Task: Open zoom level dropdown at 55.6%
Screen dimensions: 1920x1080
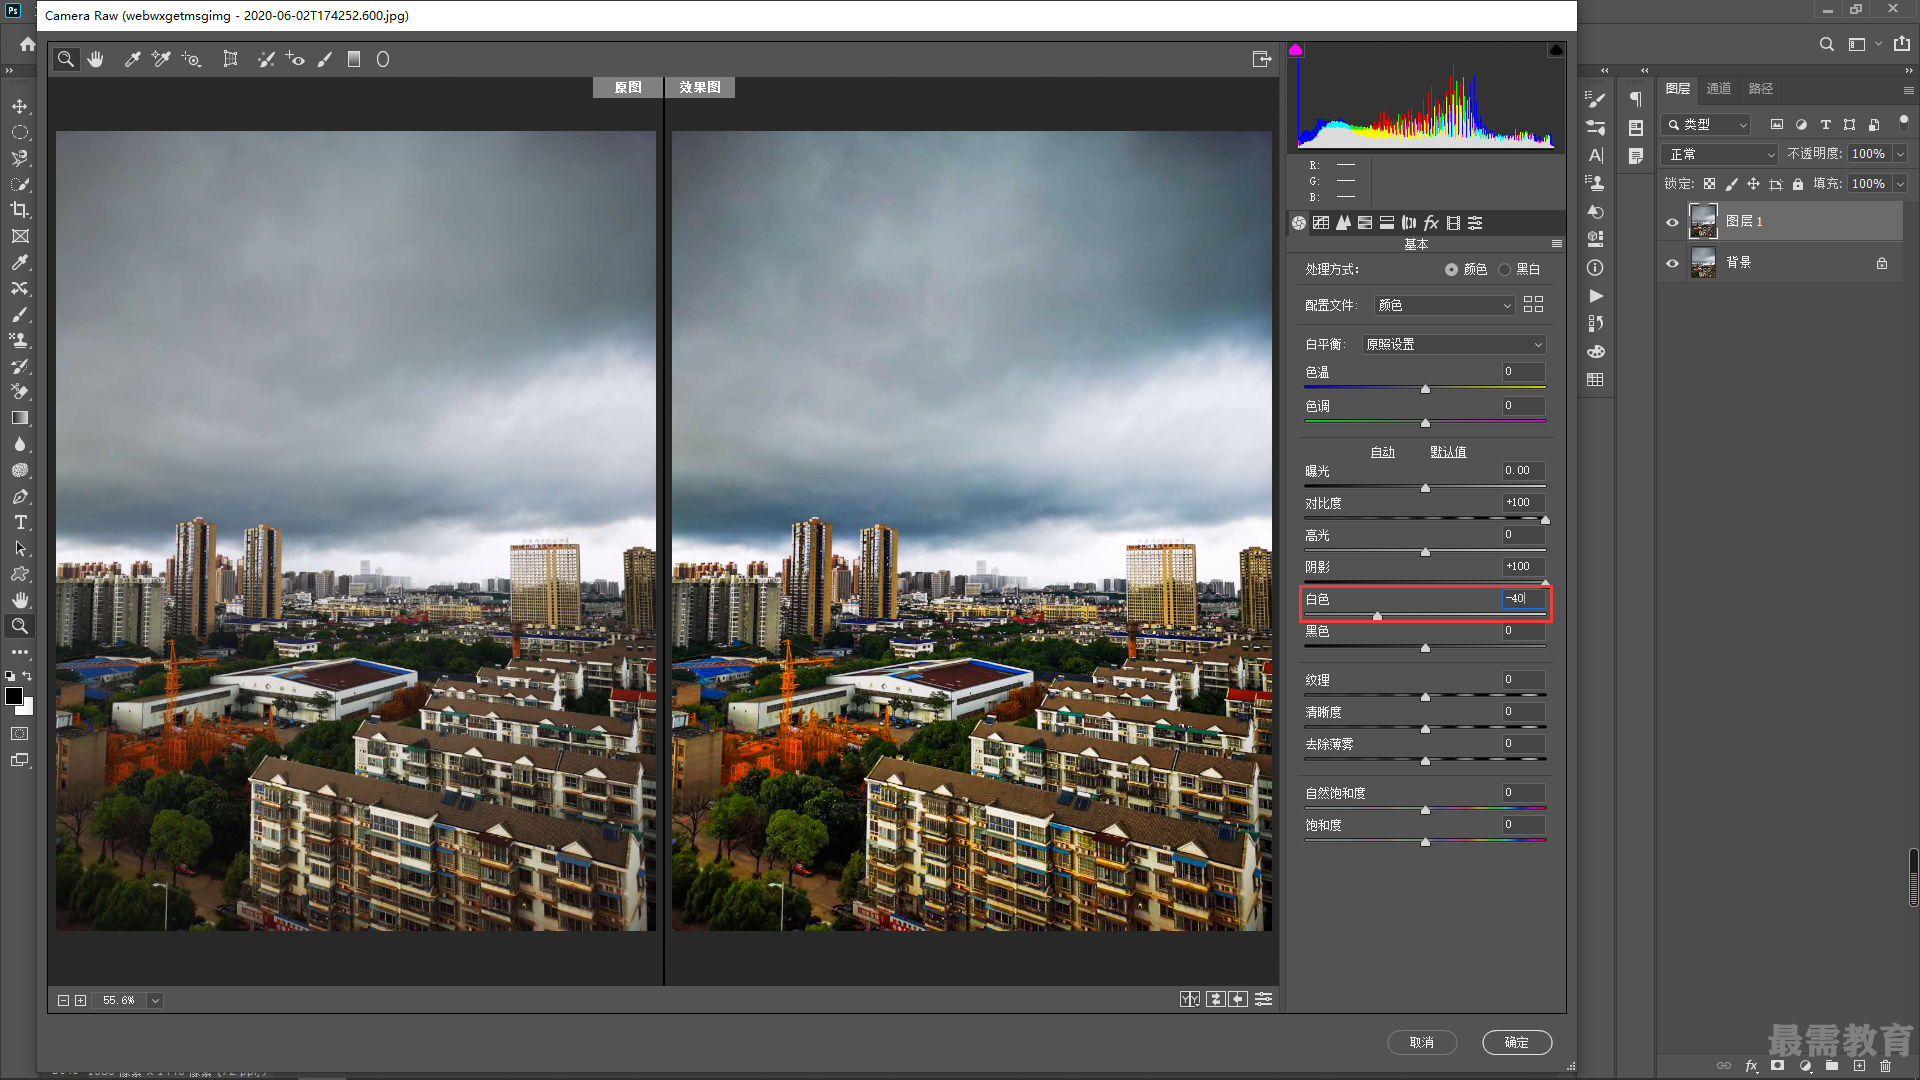Action: coord(155,1000)
